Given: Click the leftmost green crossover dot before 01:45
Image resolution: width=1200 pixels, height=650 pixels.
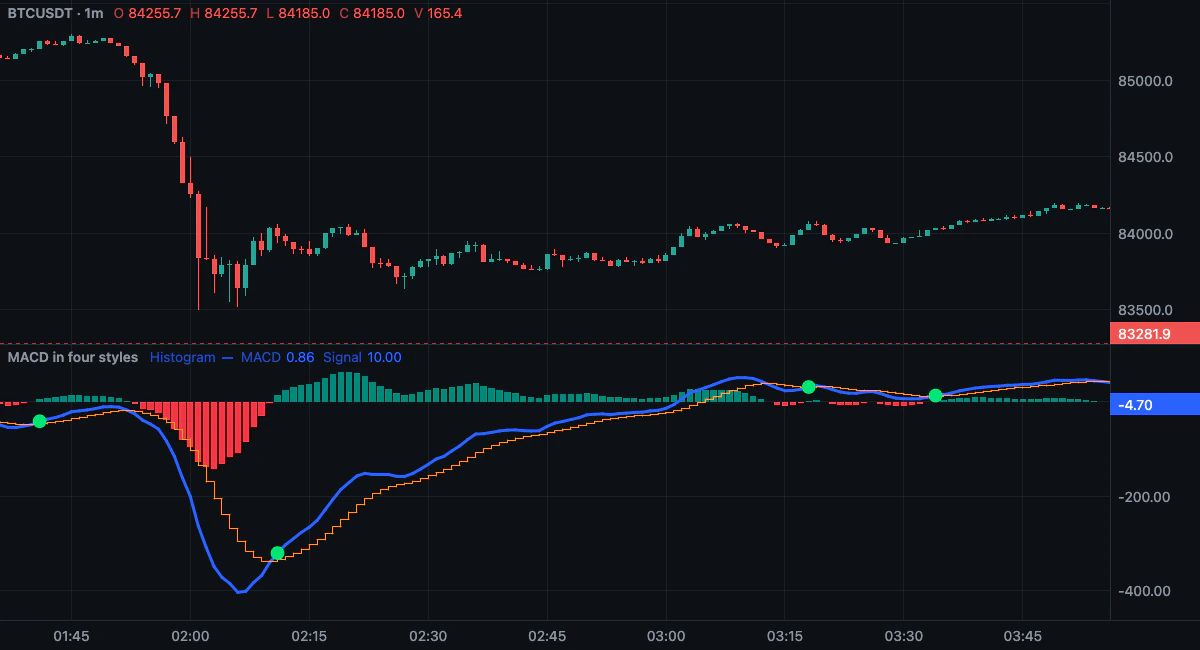Looking at the screenshot, I should click(x=39, y=421).
